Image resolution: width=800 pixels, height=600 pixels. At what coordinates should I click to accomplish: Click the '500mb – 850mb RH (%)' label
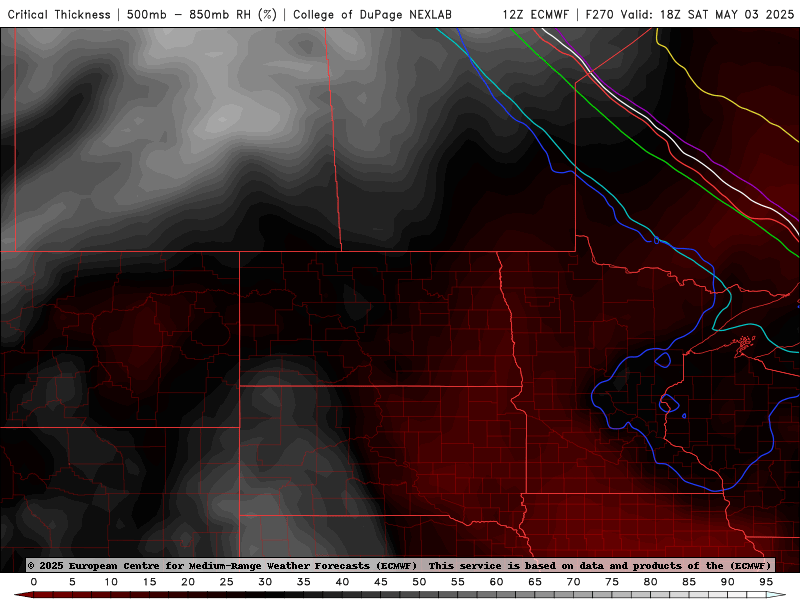[x=202, y=14]
